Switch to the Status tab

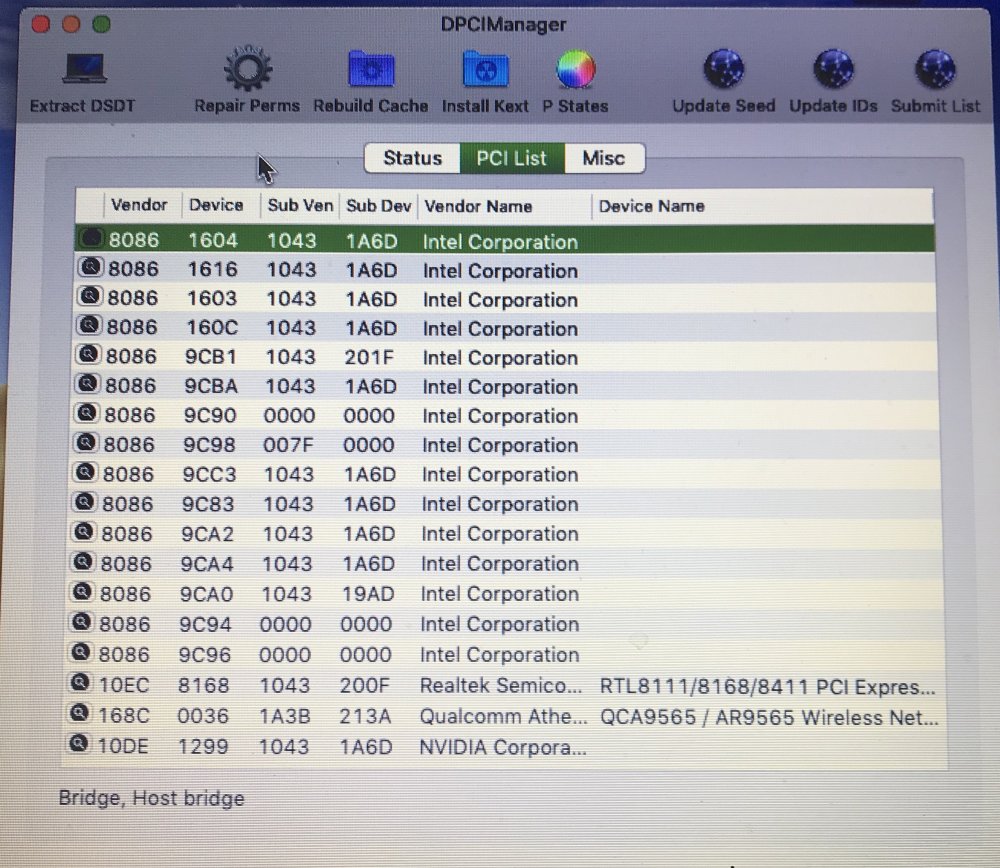[413, 158]
